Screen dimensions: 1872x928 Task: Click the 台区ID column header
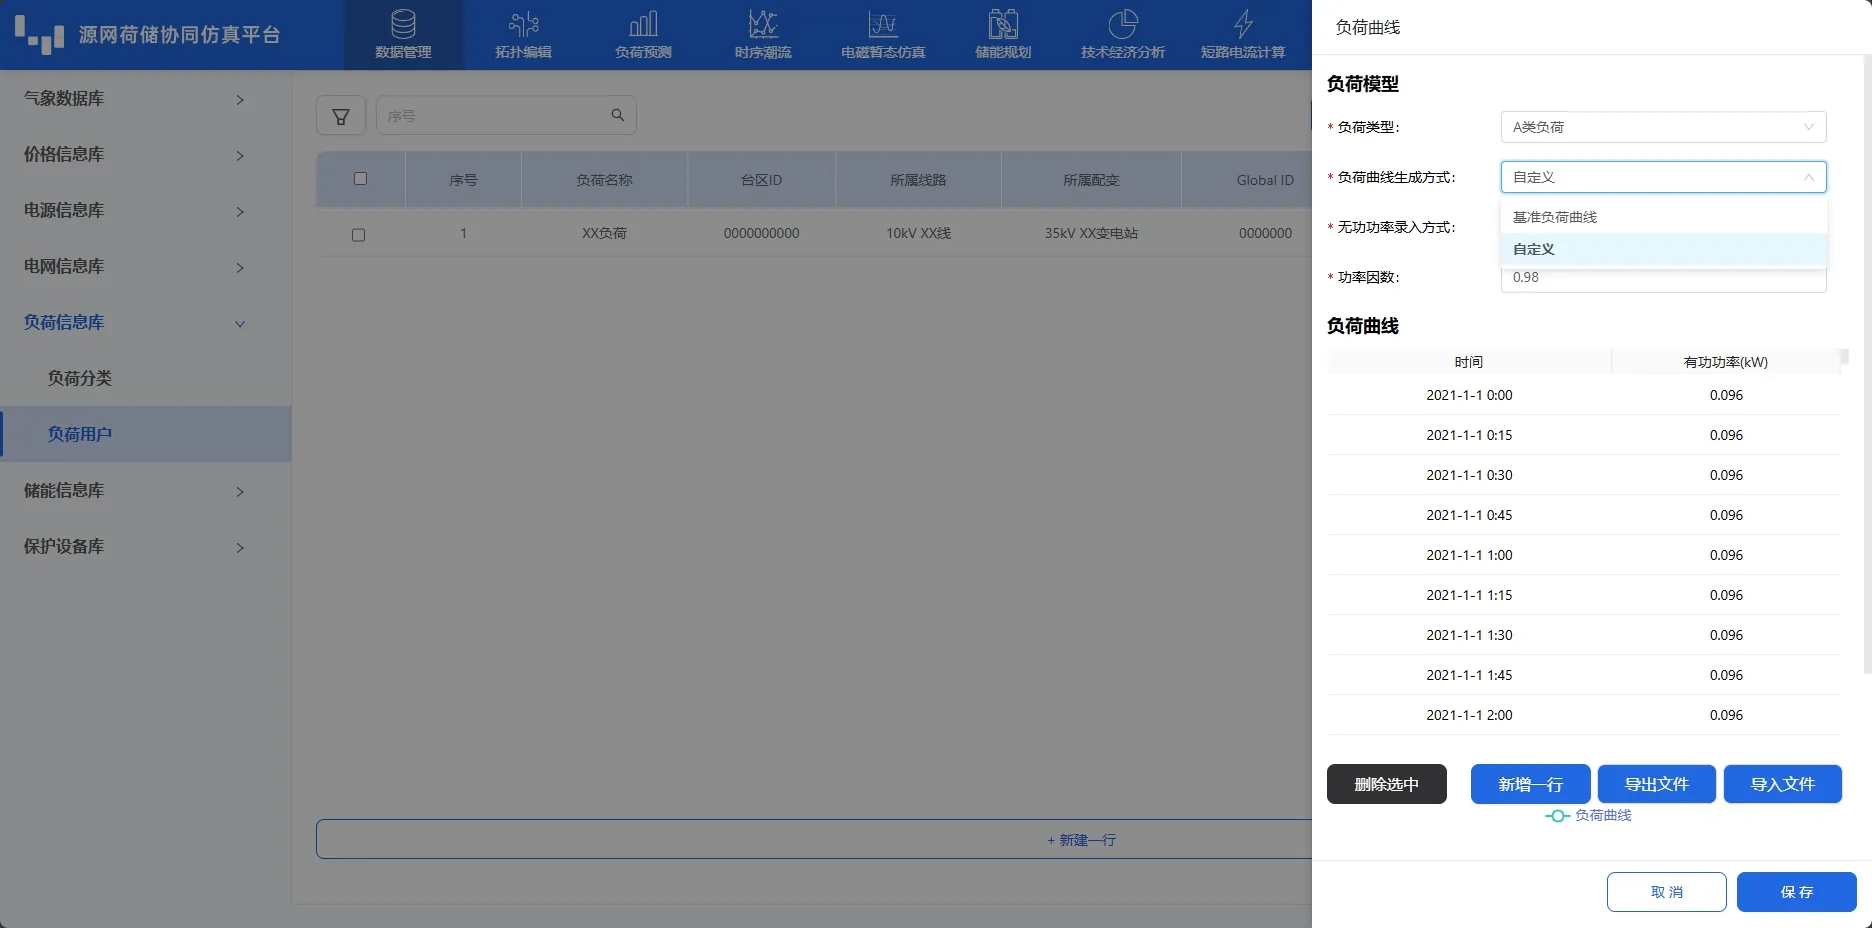click(761, 180)
